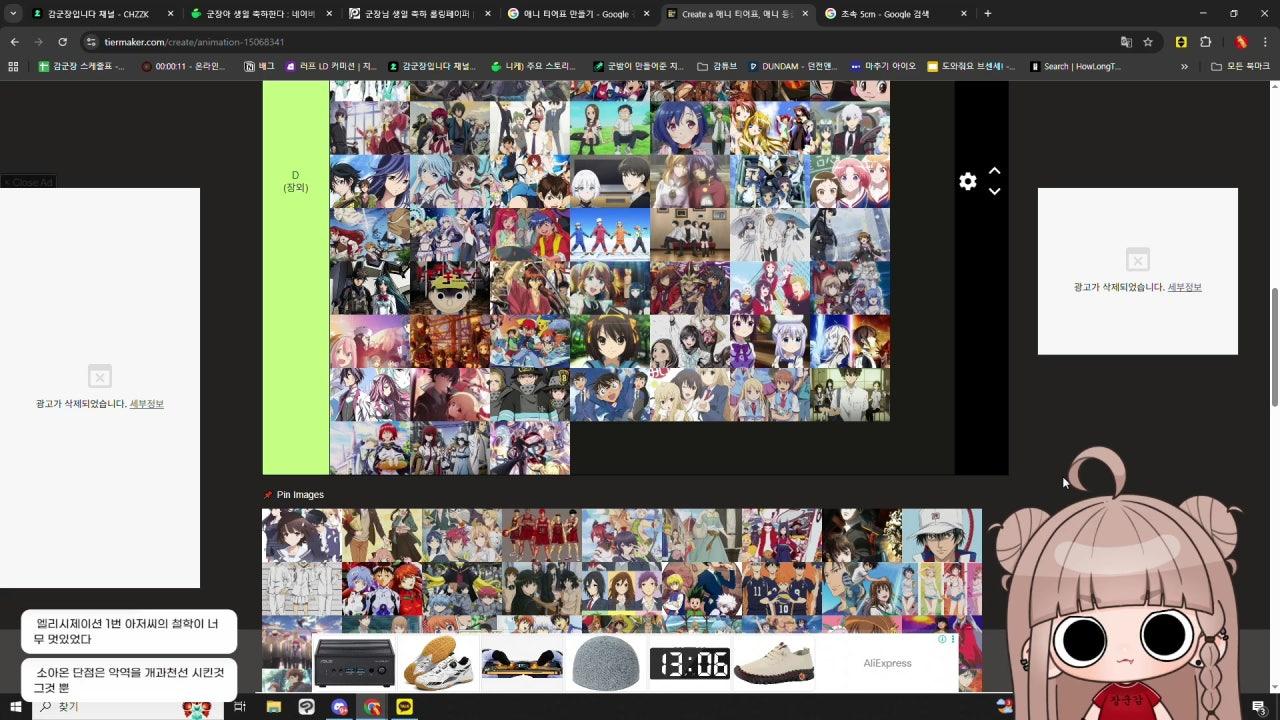Click the AliExpress ad logo
Screen dimensions: 1280x720
[x=887, y=663]
